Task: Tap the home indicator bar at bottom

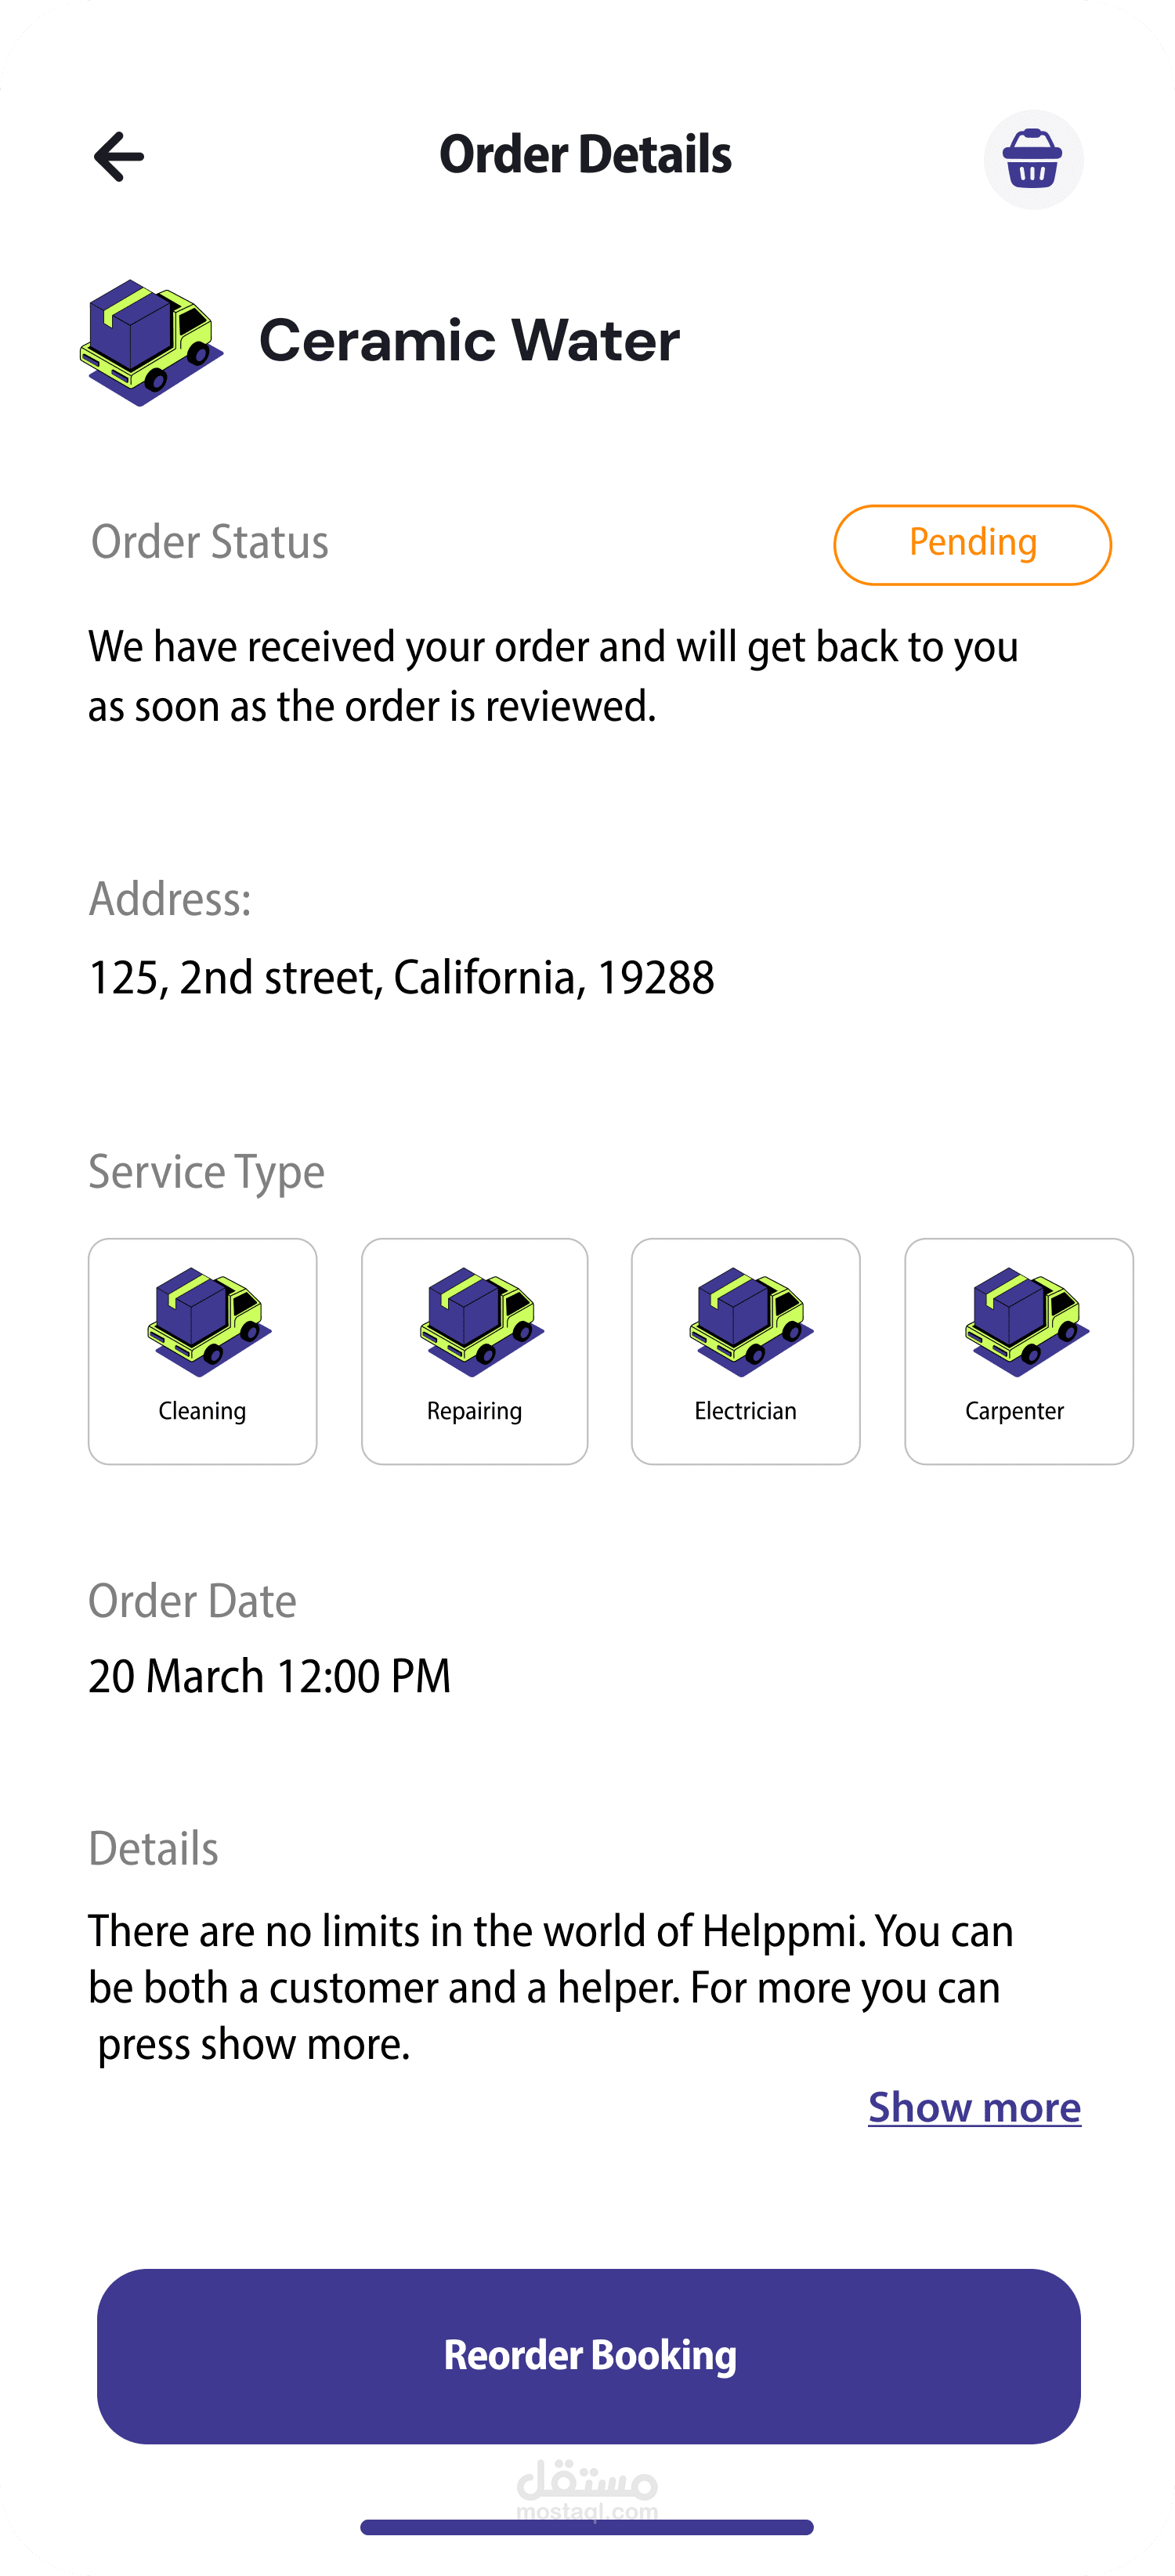Action: (x=587, y=2527)
